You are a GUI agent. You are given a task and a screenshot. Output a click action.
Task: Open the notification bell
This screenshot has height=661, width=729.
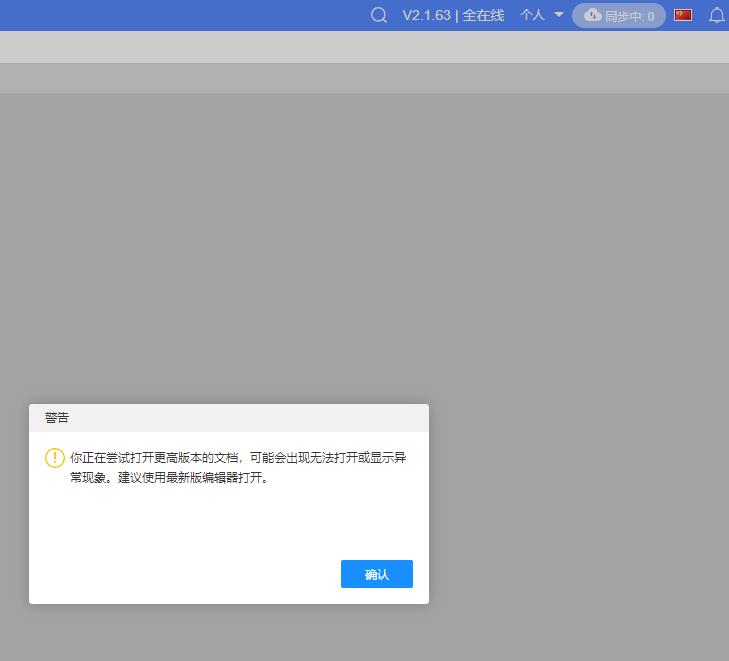coord(716,15)
